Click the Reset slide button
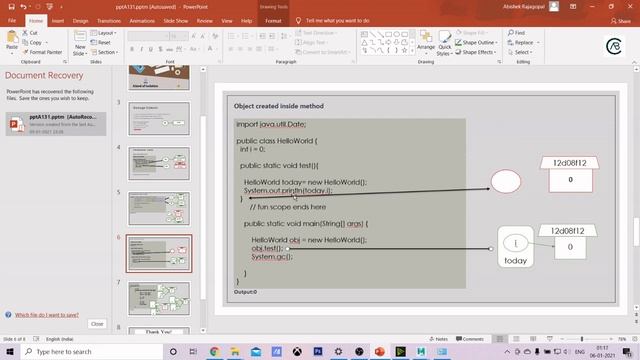The height and width of the screenshot is (360, 640). [100, 42]
